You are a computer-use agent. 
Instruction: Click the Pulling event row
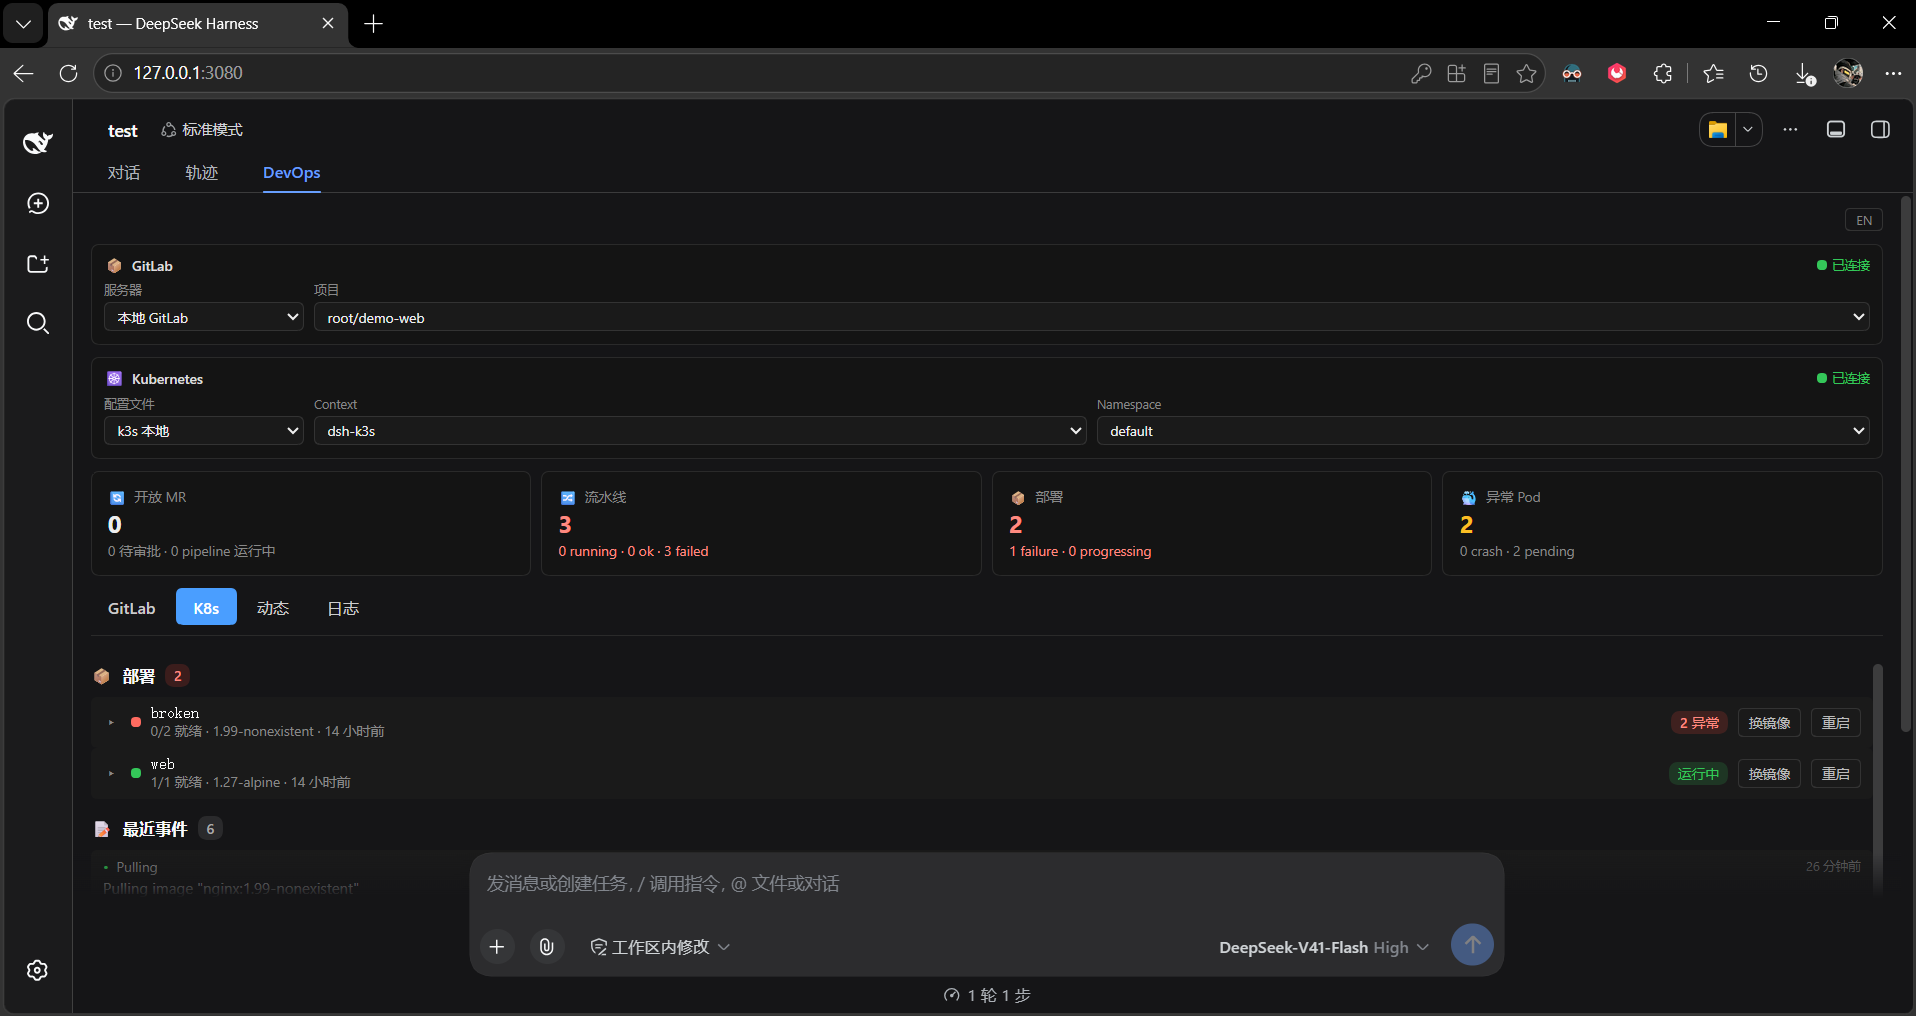tap(982, 875)
